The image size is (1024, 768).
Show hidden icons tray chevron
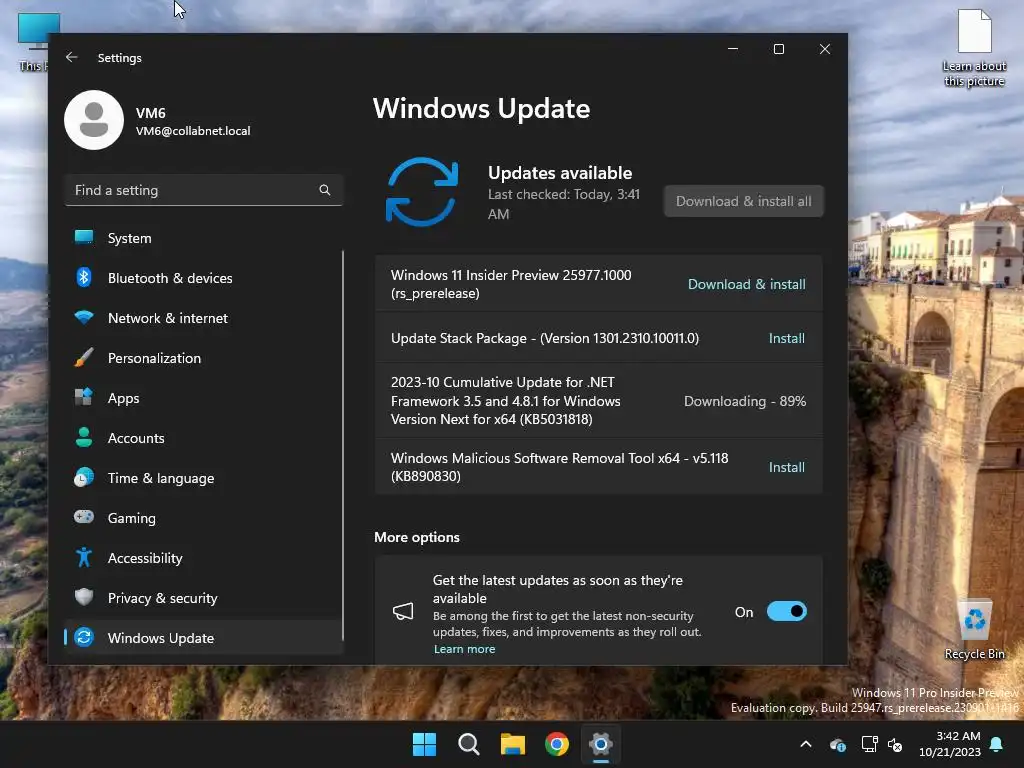(806, 744)
